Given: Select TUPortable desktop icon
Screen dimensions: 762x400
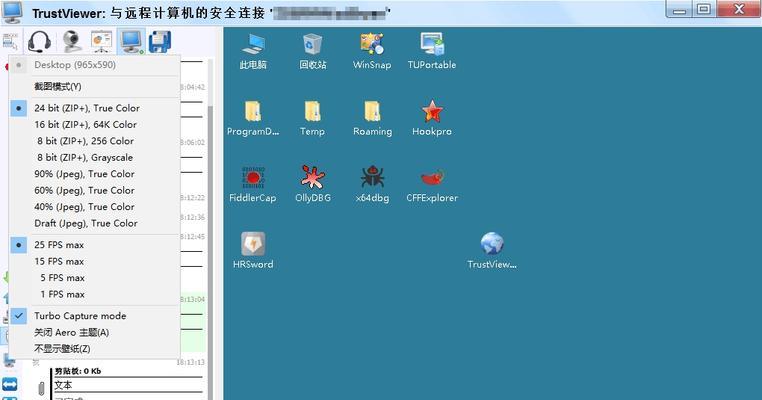Looking at the screenshot, I should [432, 51].
